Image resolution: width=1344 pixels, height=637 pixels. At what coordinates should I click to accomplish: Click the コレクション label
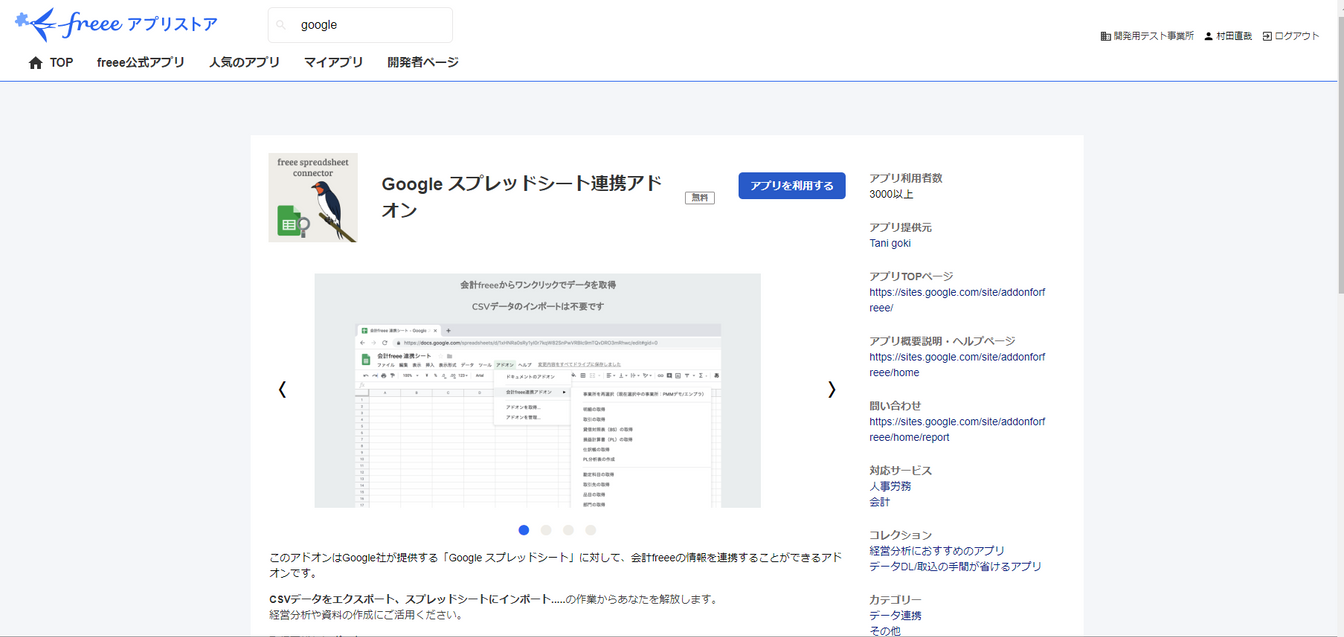tap(901, 535)
